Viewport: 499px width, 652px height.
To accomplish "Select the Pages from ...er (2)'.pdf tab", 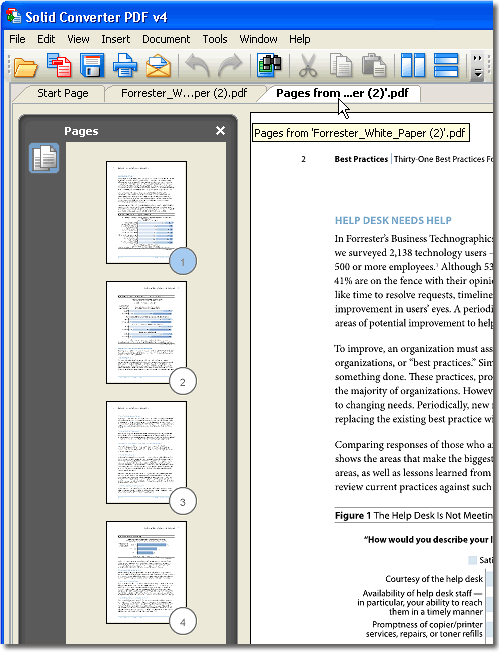I will [x=342, y=93].
